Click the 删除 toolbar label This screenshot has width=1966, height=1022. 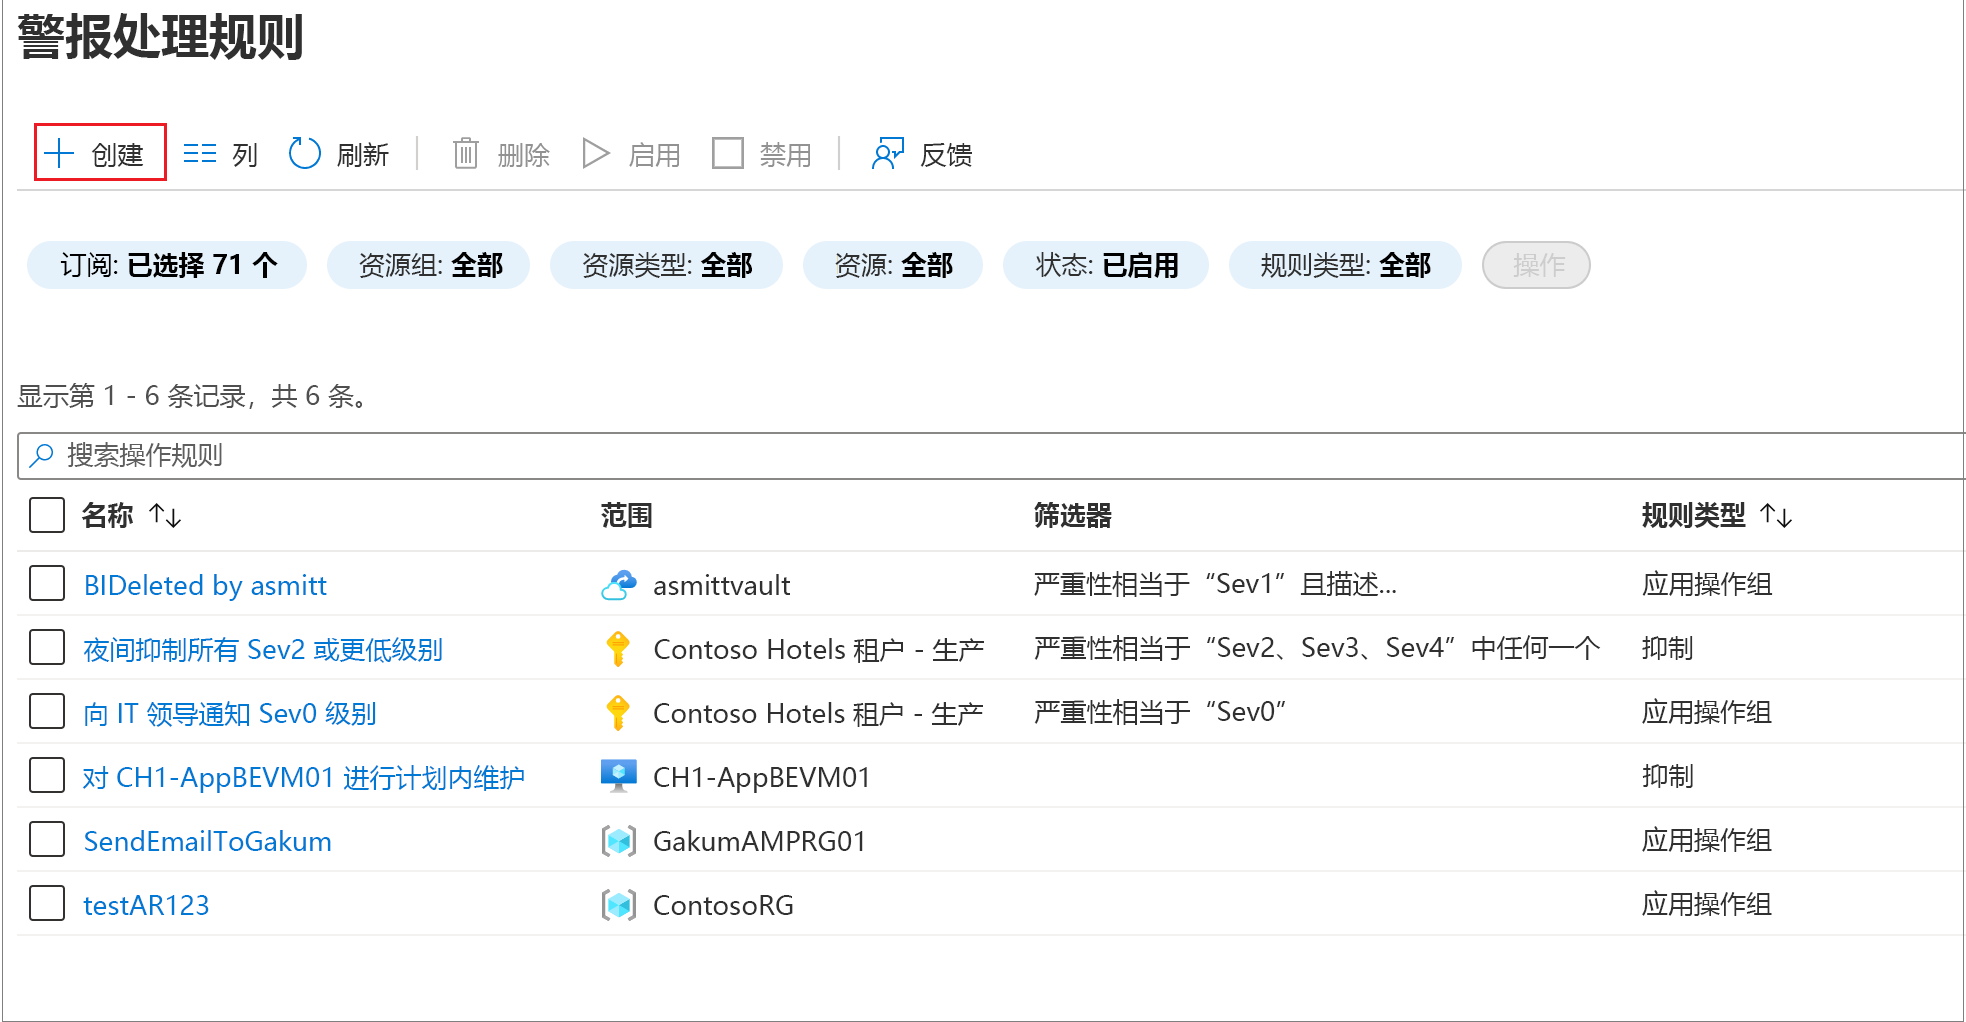(x=524, y=155)
